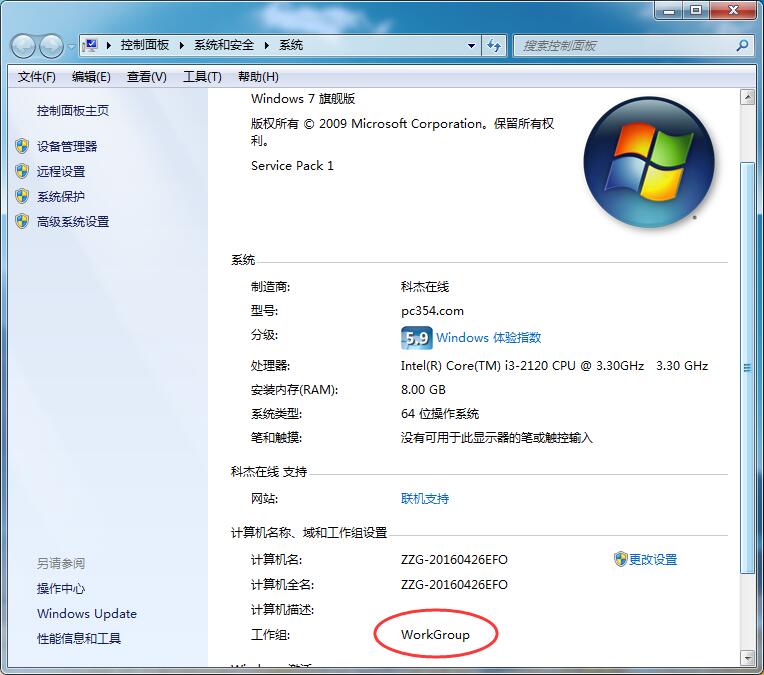Click the shield icon beside 系统保护
The height and width of the screenshot is (675, 764).
[x=22, y=196]
